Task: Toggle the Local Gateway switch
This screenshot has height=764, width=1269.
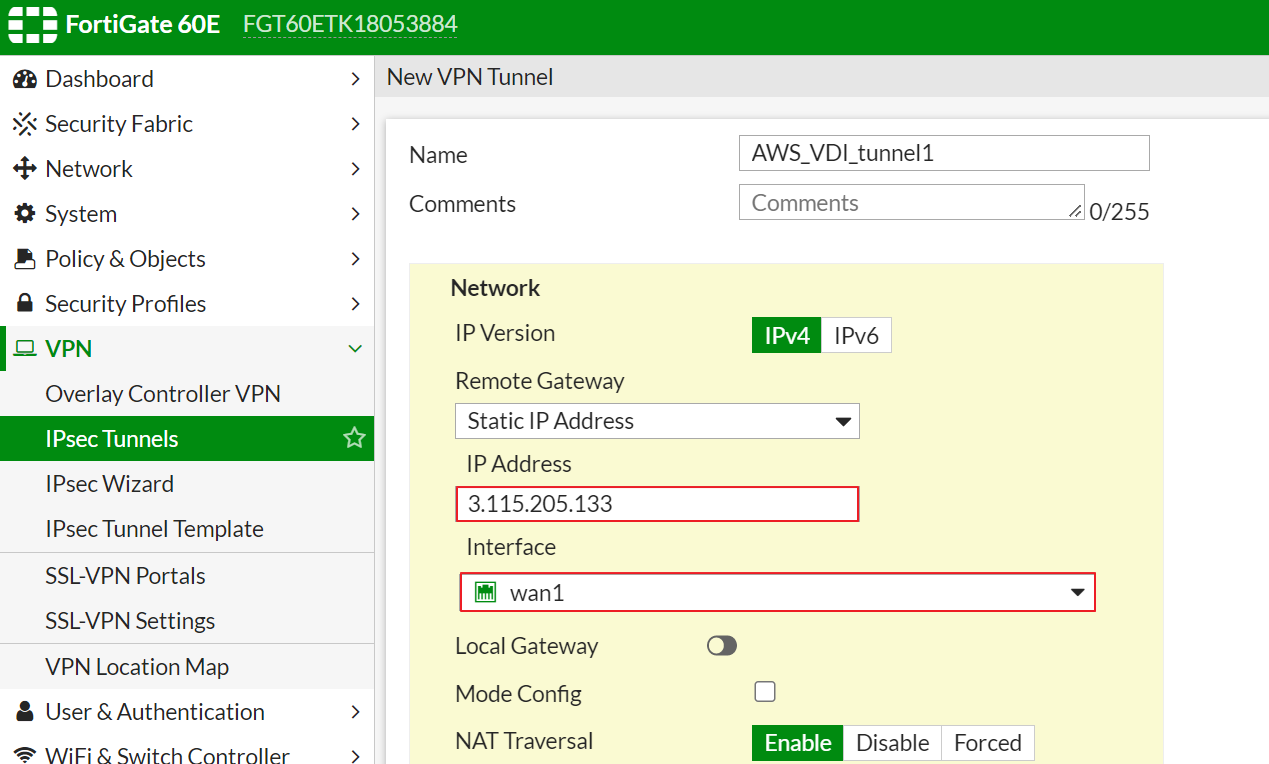Action: [721, 646]
